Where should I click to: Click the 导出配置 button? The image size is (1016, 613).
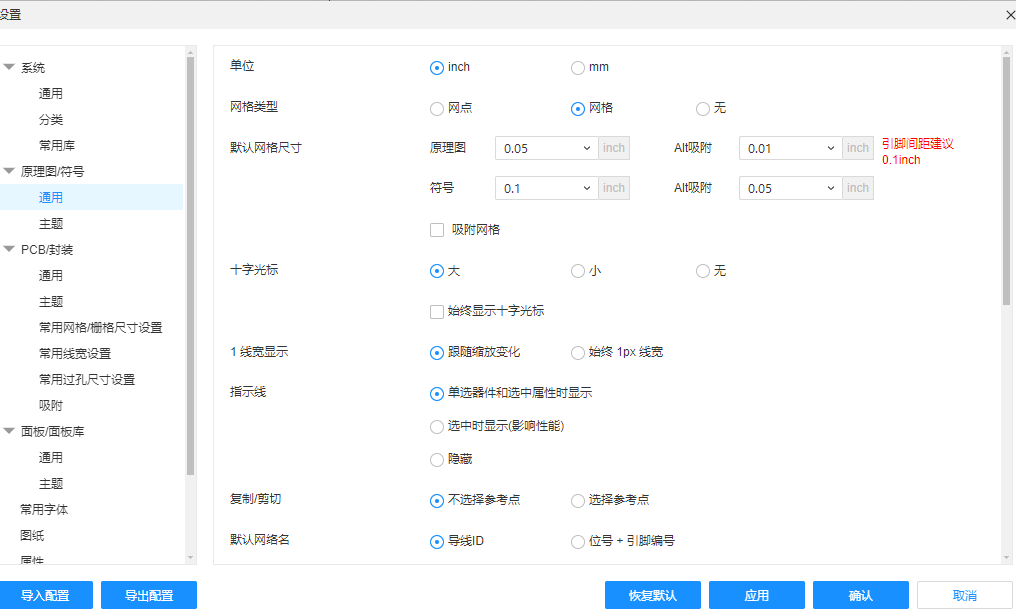(149, 596)
